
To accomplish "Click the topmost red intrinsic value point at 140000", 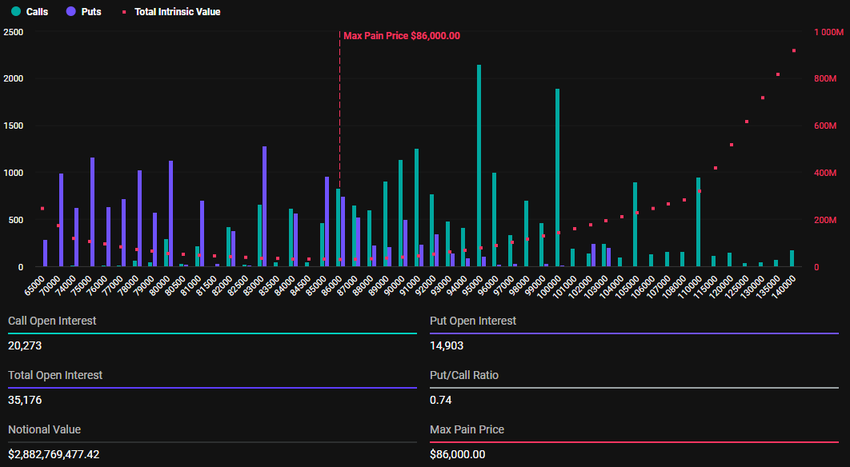I will (793, 51).
